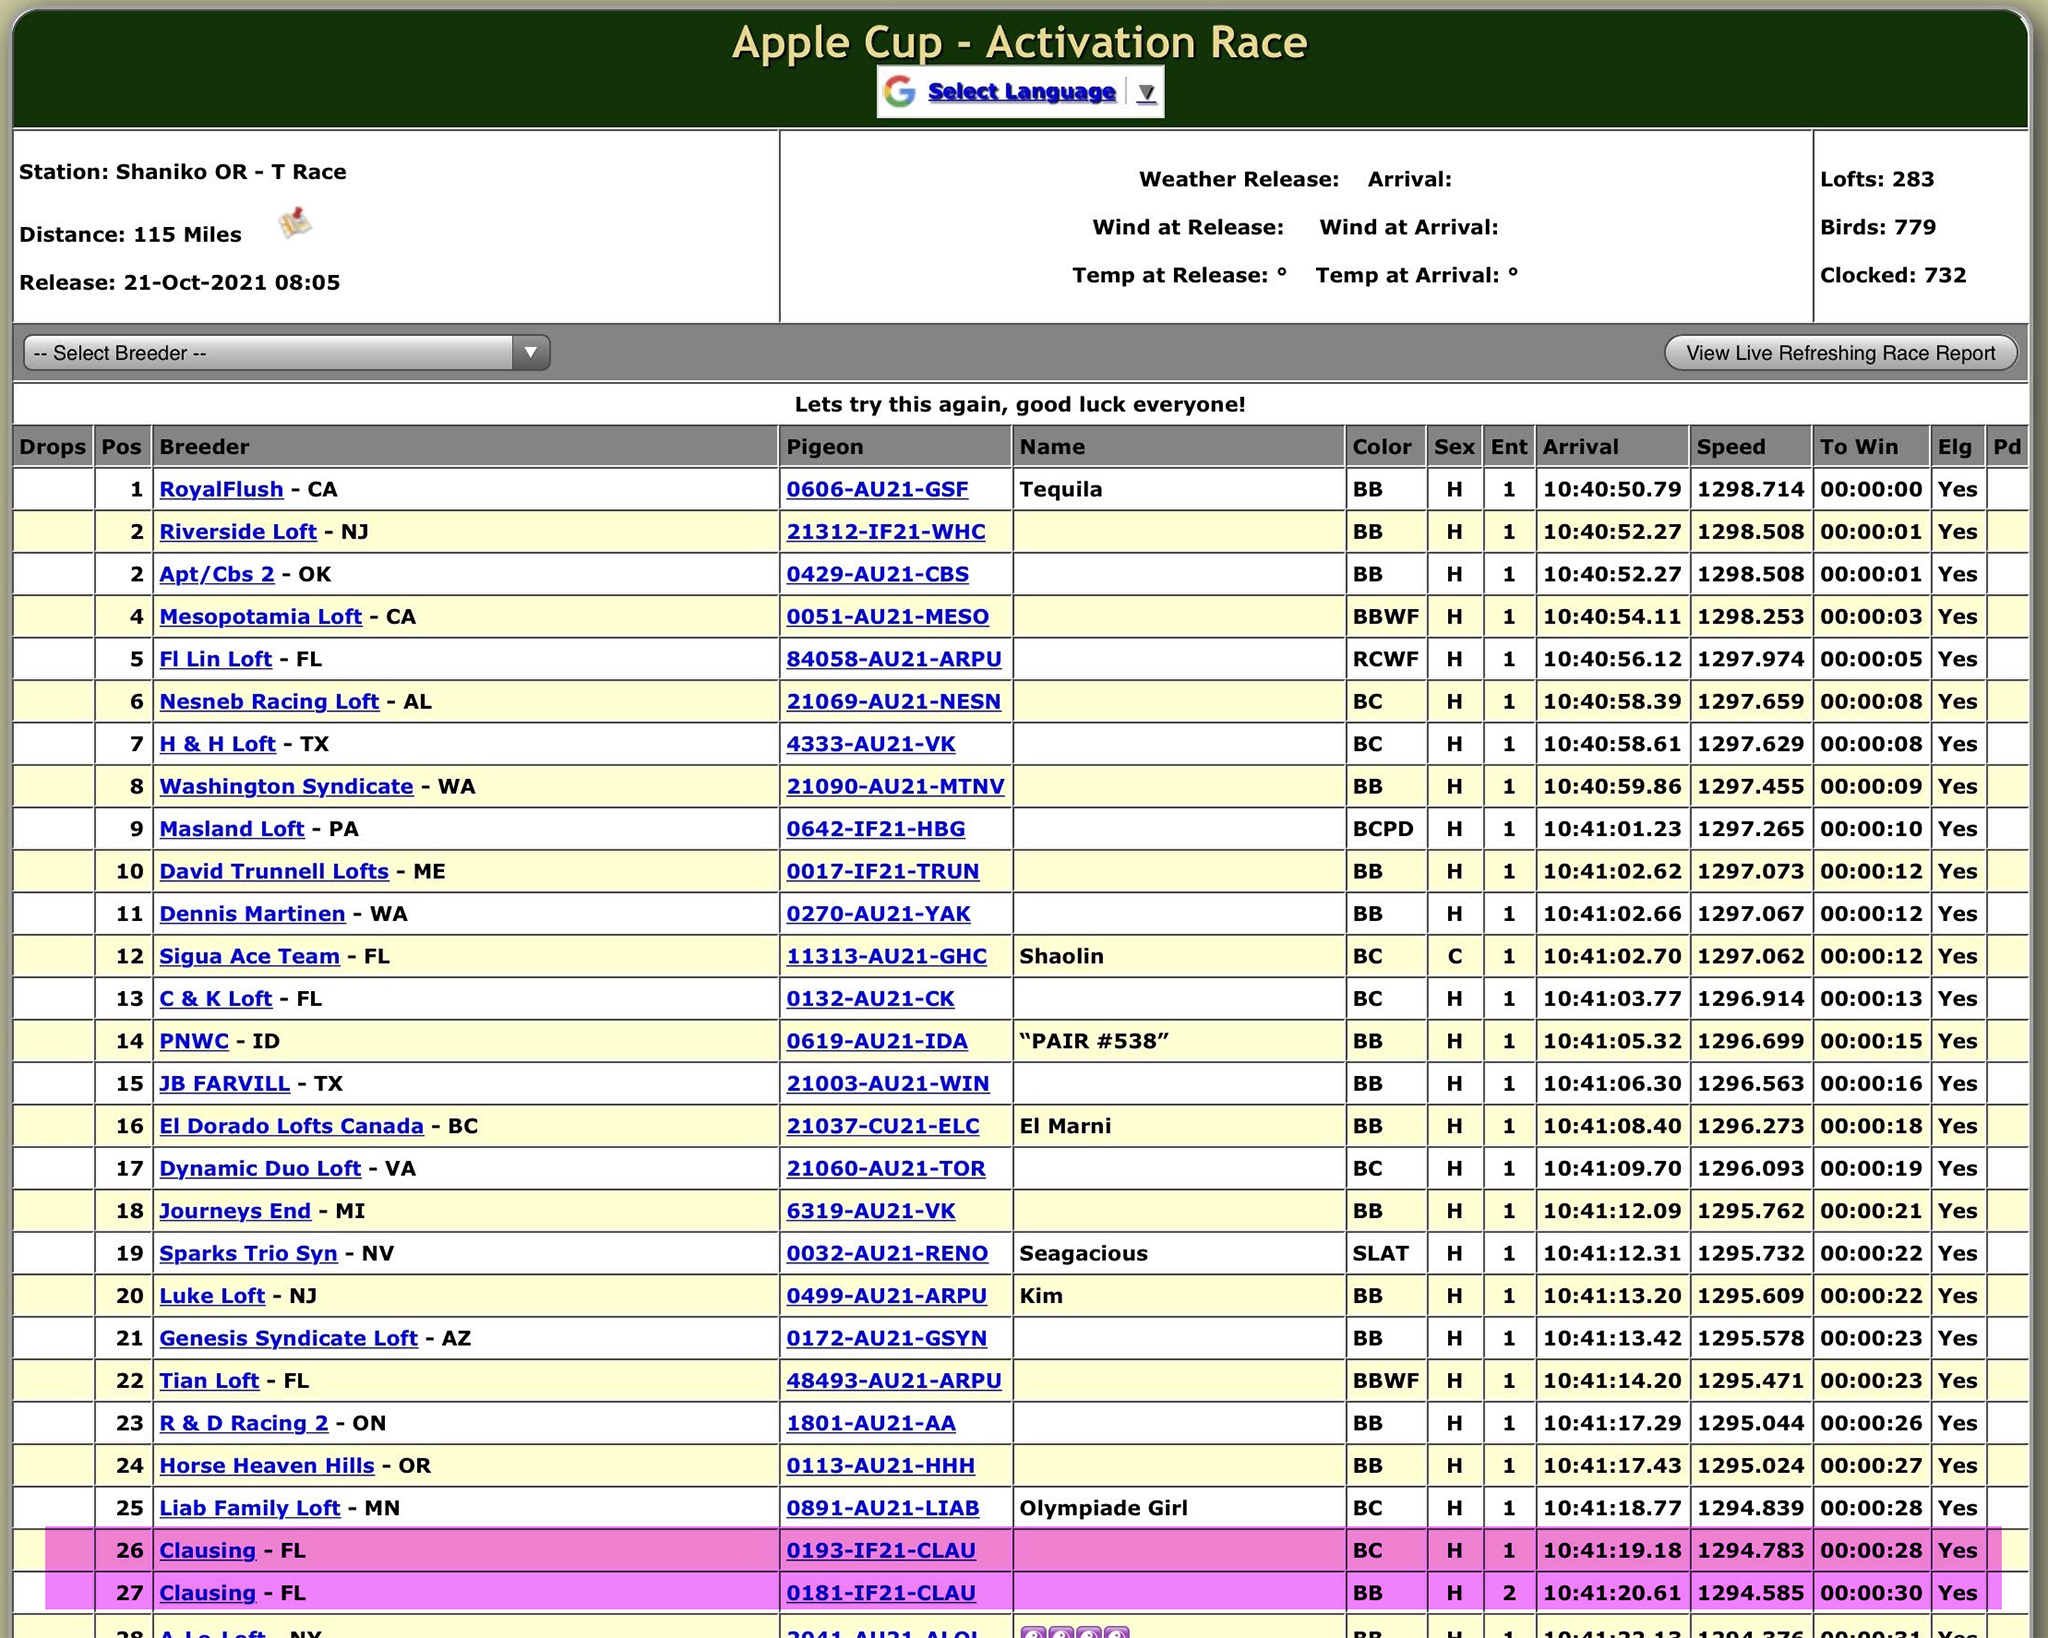2048x1638 pixels.
Task: Click the Arrival column header
Action: pyautogui.click(x=1580, y=447)
